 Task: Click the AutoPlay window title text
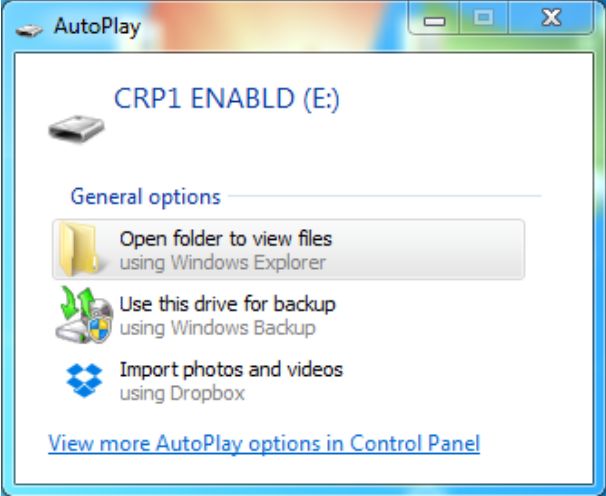[97, 27]
